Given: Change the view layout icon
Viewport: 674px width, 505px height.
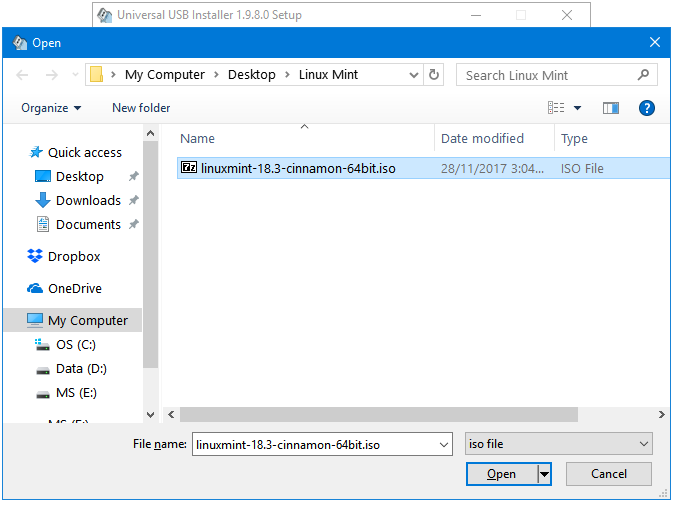Looking at the screenshot, I should point(556,108).
